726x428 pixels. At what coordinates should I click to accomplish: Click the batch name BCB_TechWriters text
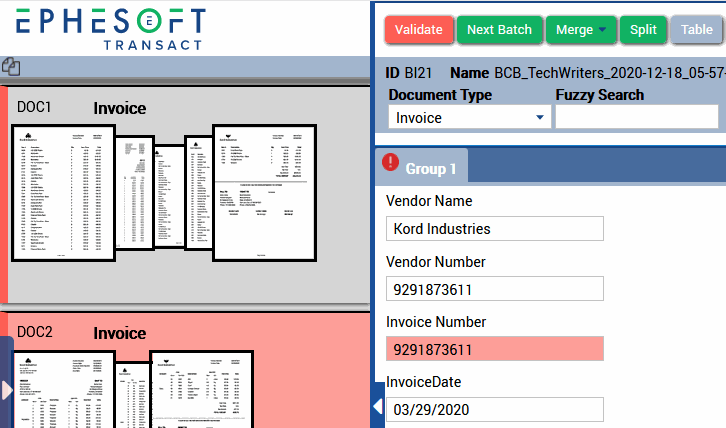(x=610, y=73)
